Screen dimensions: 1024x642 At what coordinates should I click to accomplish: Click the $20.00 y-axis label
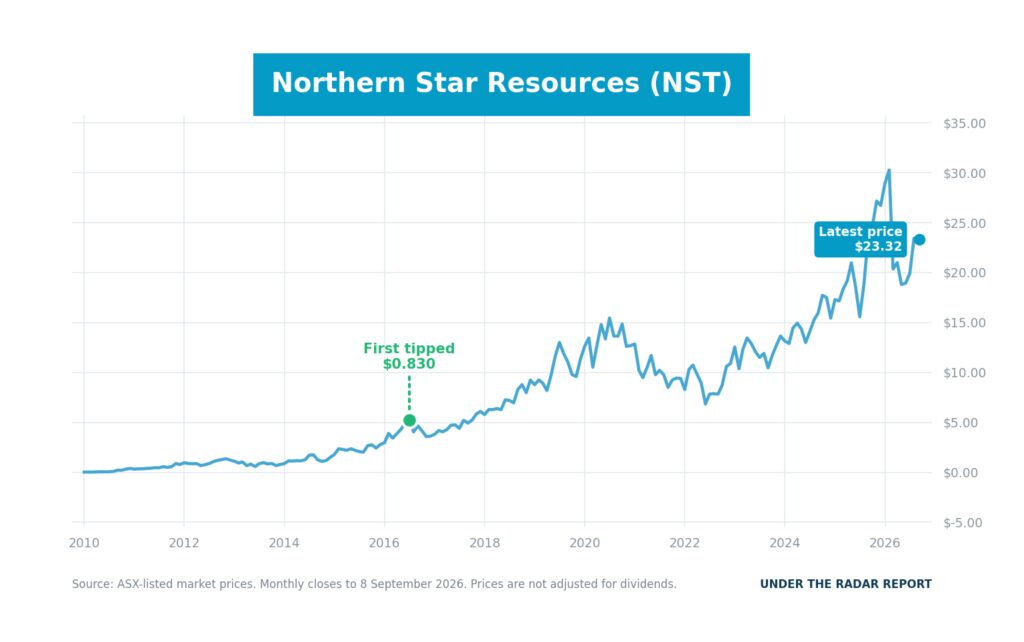coord(965,273)
